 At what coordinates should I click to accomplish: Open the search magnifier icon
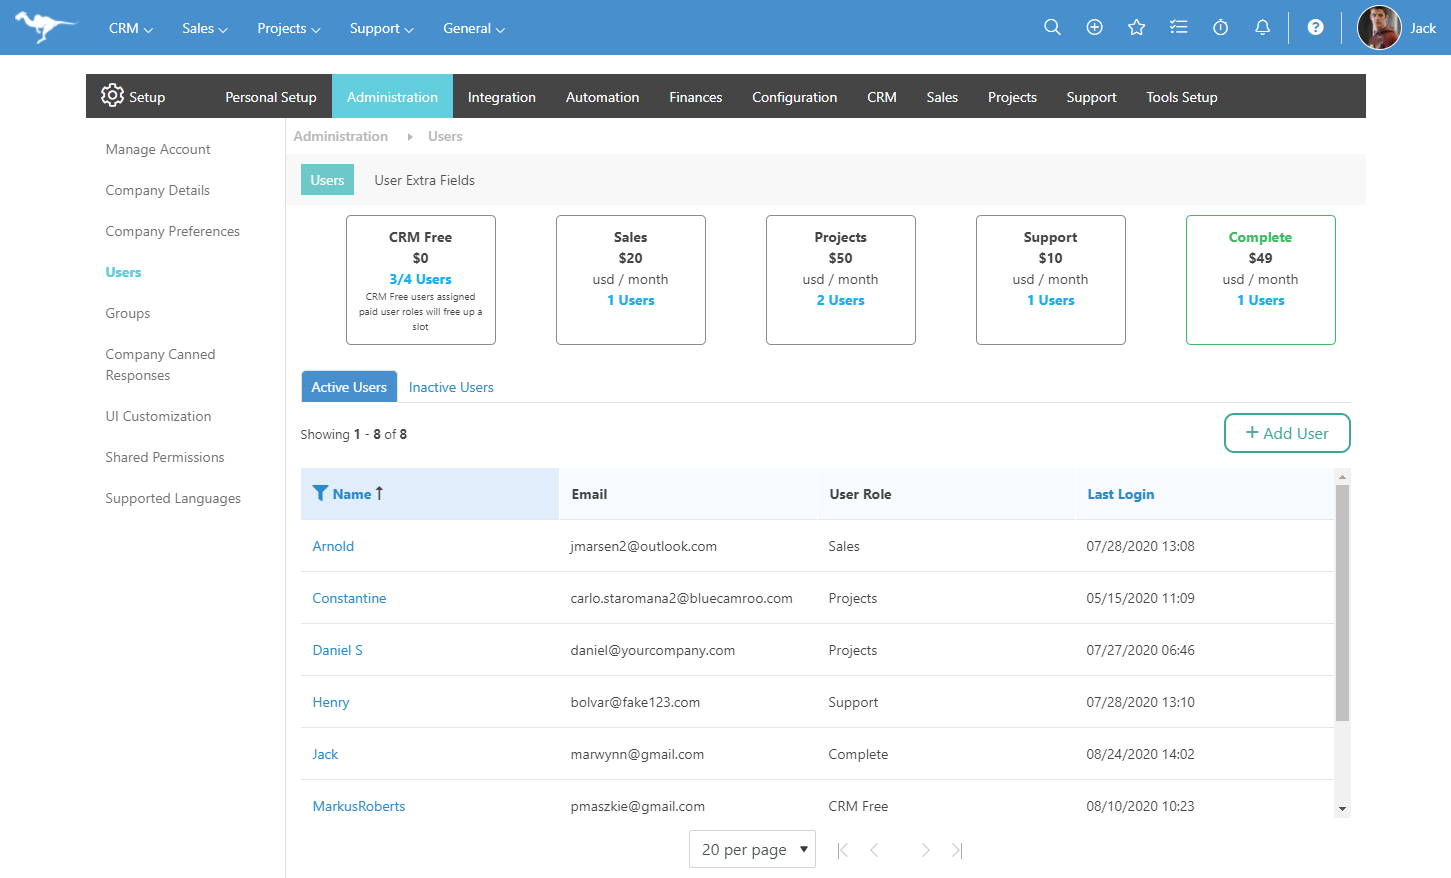(1052, 27)
